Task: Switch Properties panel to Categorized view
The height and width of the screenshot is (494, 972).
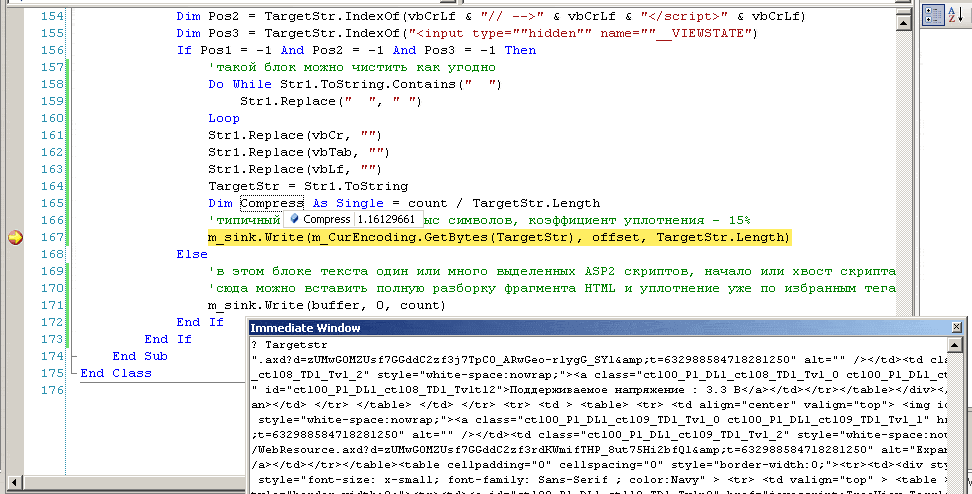Action: coord(932,15)
